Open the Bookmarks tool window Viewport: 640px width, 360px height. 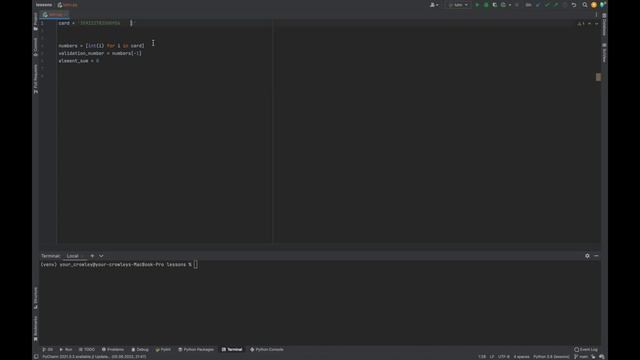tap(36, 329)
